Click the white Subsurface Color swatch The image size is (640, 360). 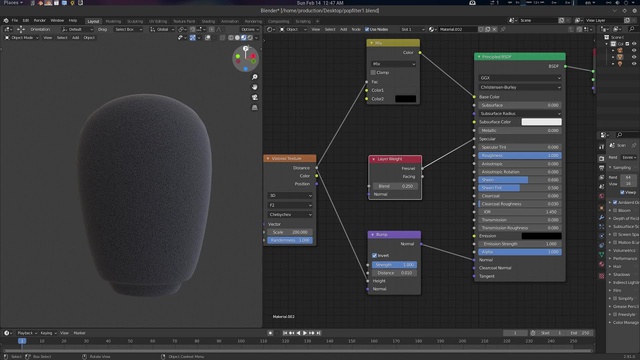(541, 122)
